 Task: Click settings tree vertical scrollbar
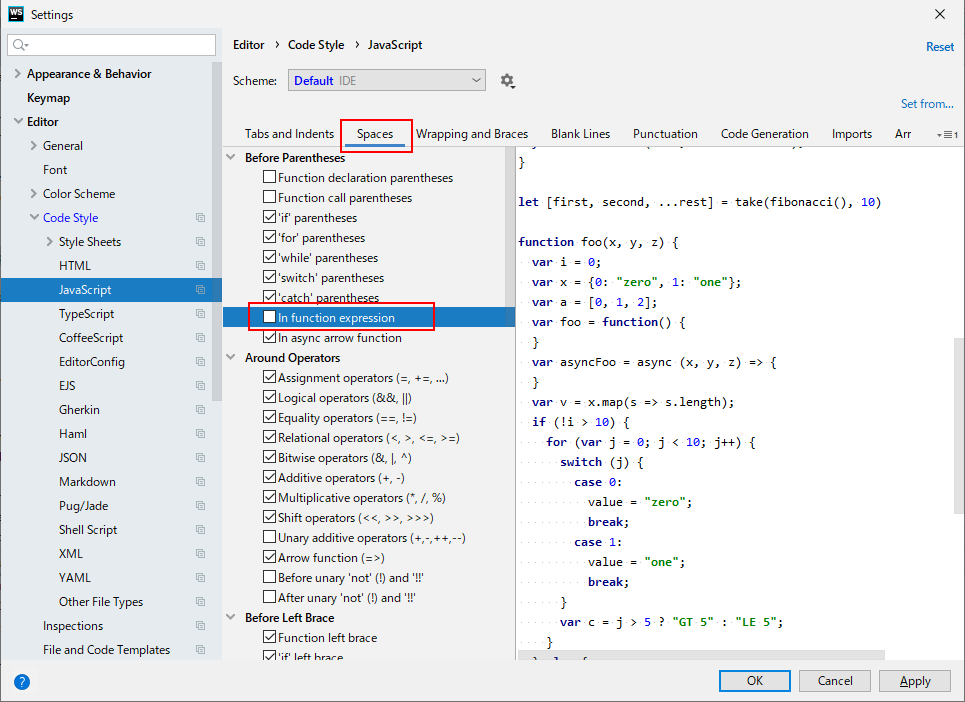(x=217, y=231)
